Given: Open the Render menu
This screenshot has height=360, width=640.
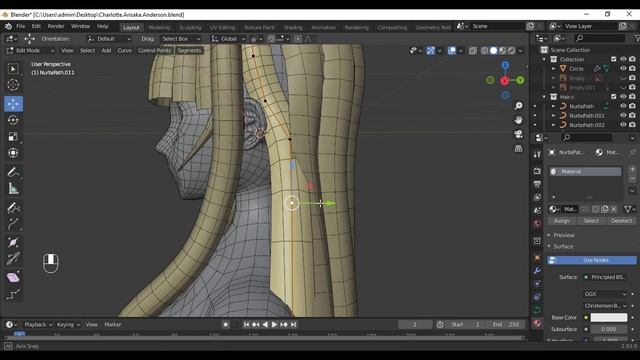Looking at the screenshot, I should [x=56, y=26].
